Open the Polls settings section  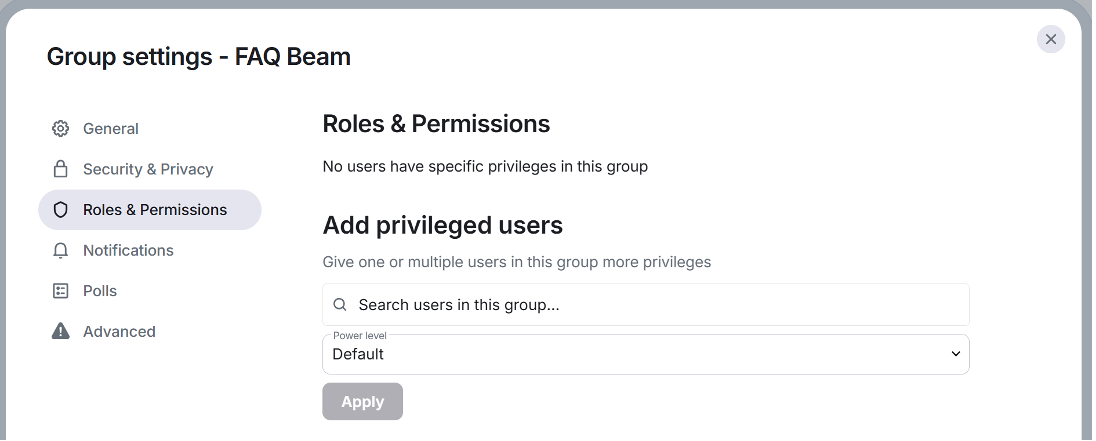click(100, 291)
